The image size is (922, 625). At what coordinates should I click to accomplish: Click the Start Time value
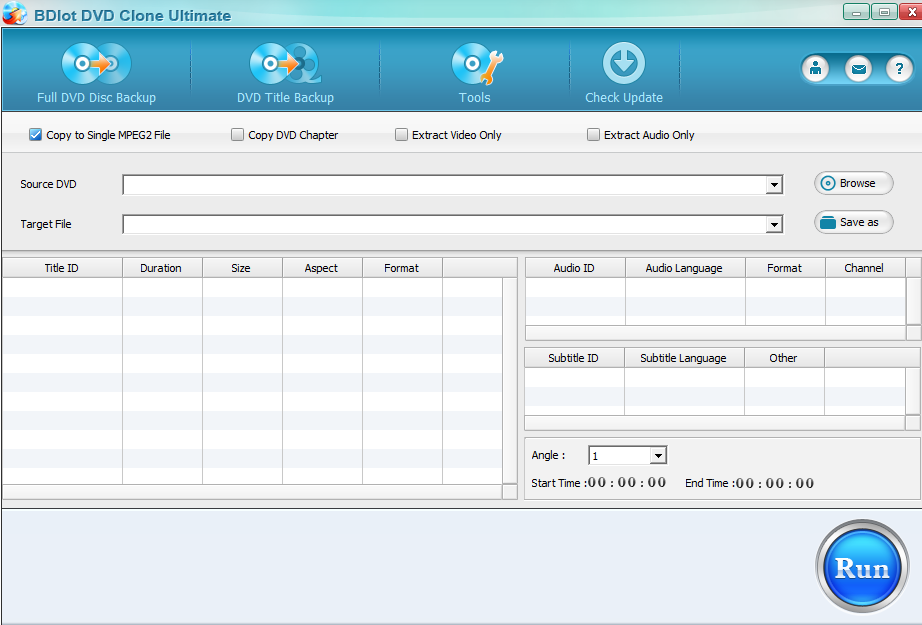click(627, 483)
